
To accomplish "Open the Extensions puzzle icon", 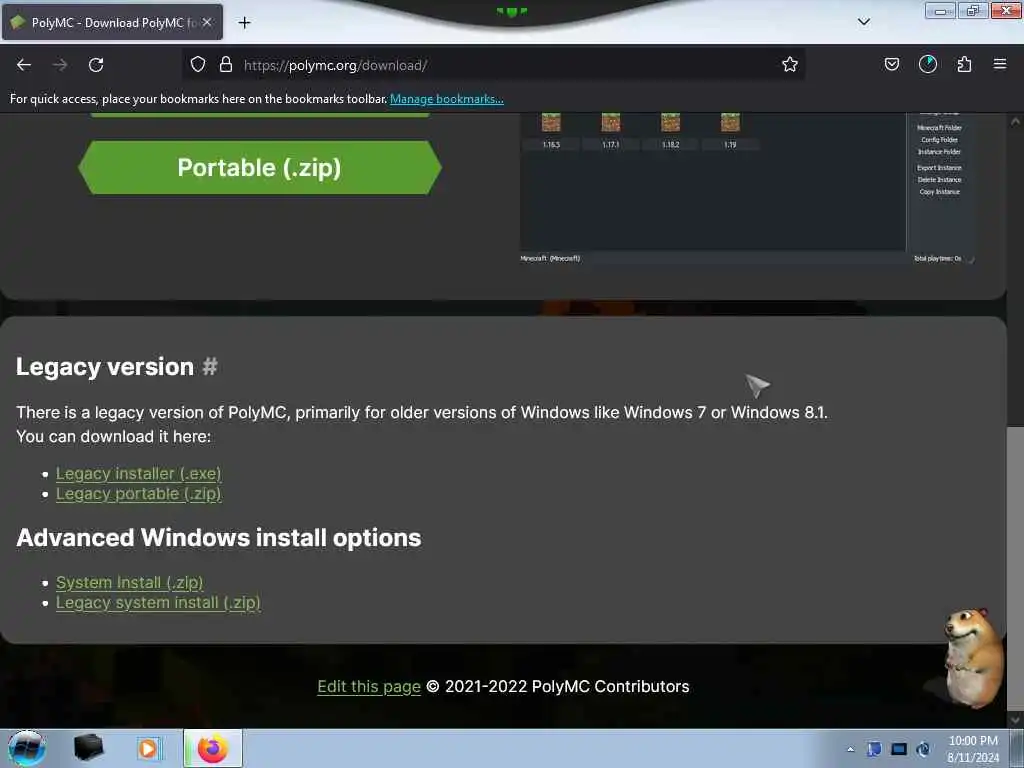I will coord(964,65).
